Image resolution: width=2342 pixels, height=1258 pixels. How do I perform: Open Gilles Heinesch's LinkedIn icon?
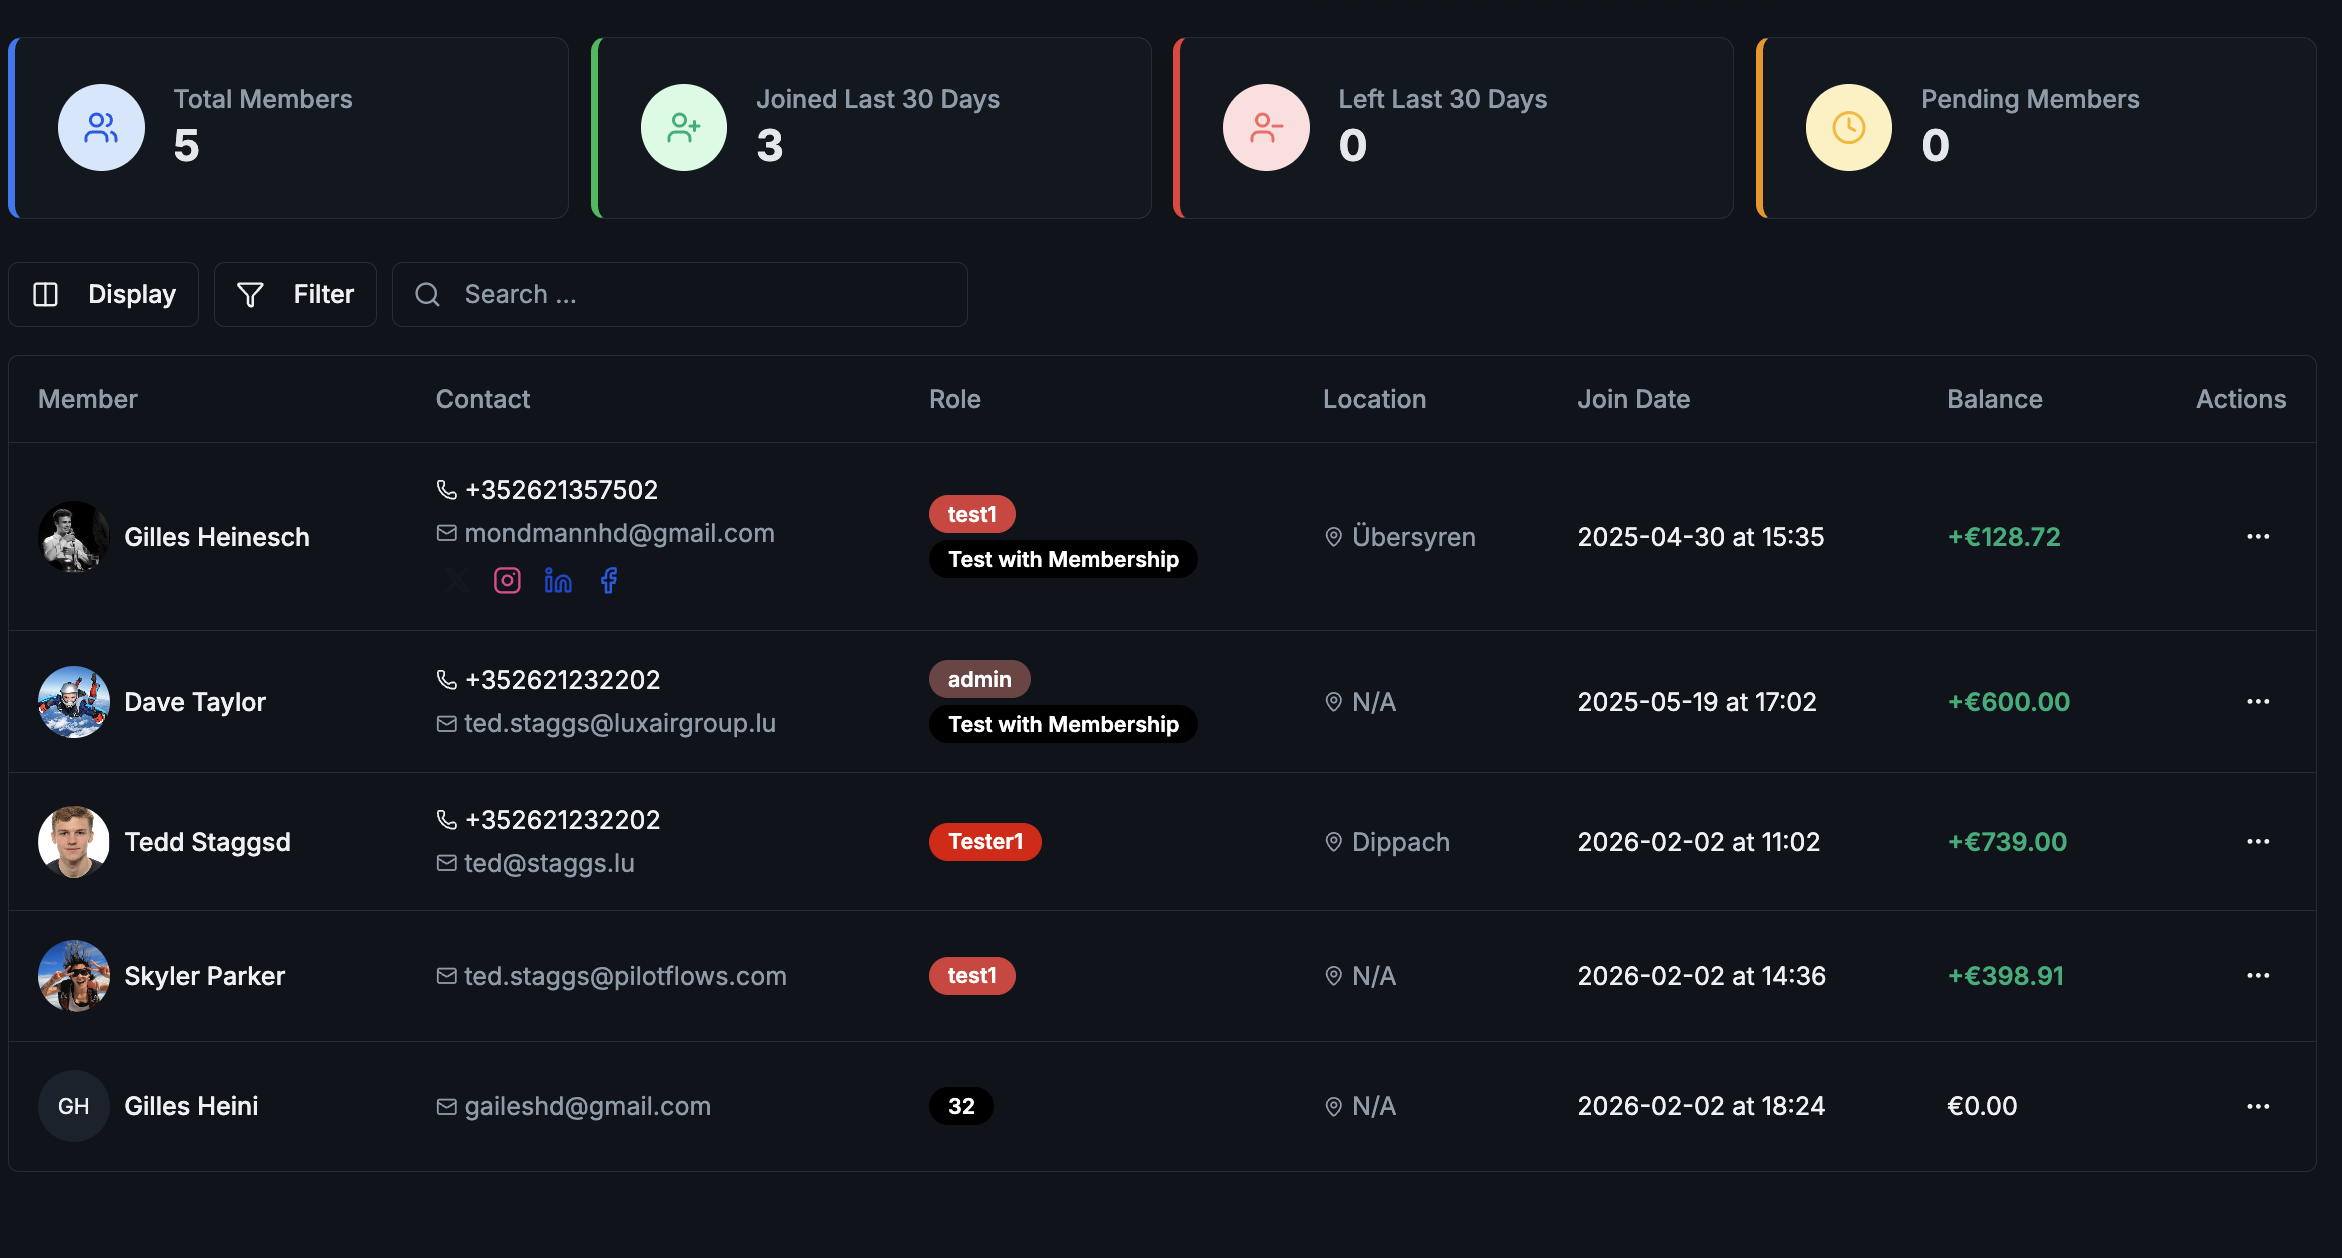click(558, 580)
